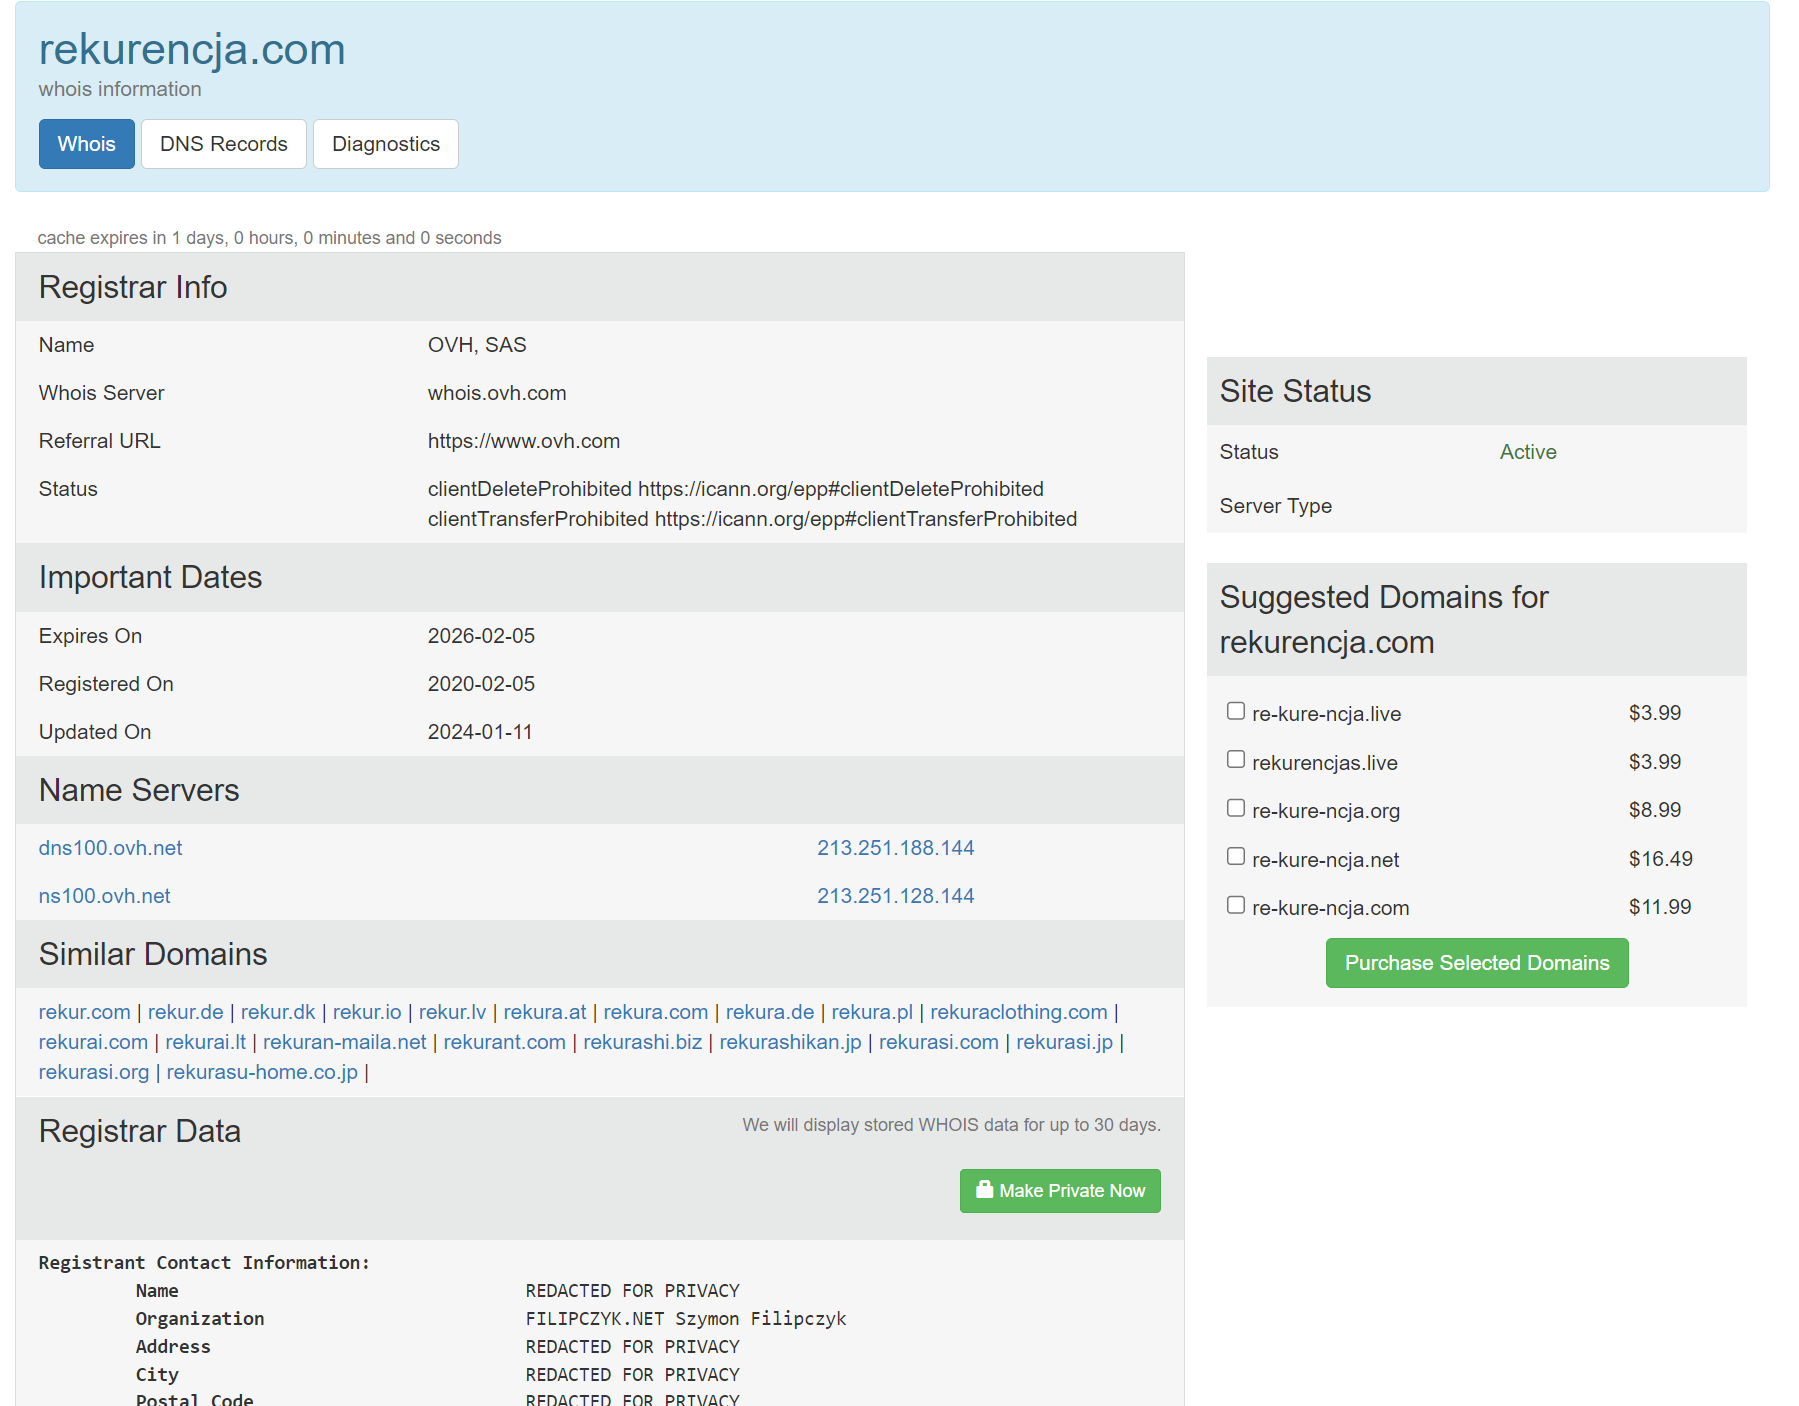
Task: Click the rekurencjas.live domain label
Action: pyautogui.click(x=1325, y=763)
